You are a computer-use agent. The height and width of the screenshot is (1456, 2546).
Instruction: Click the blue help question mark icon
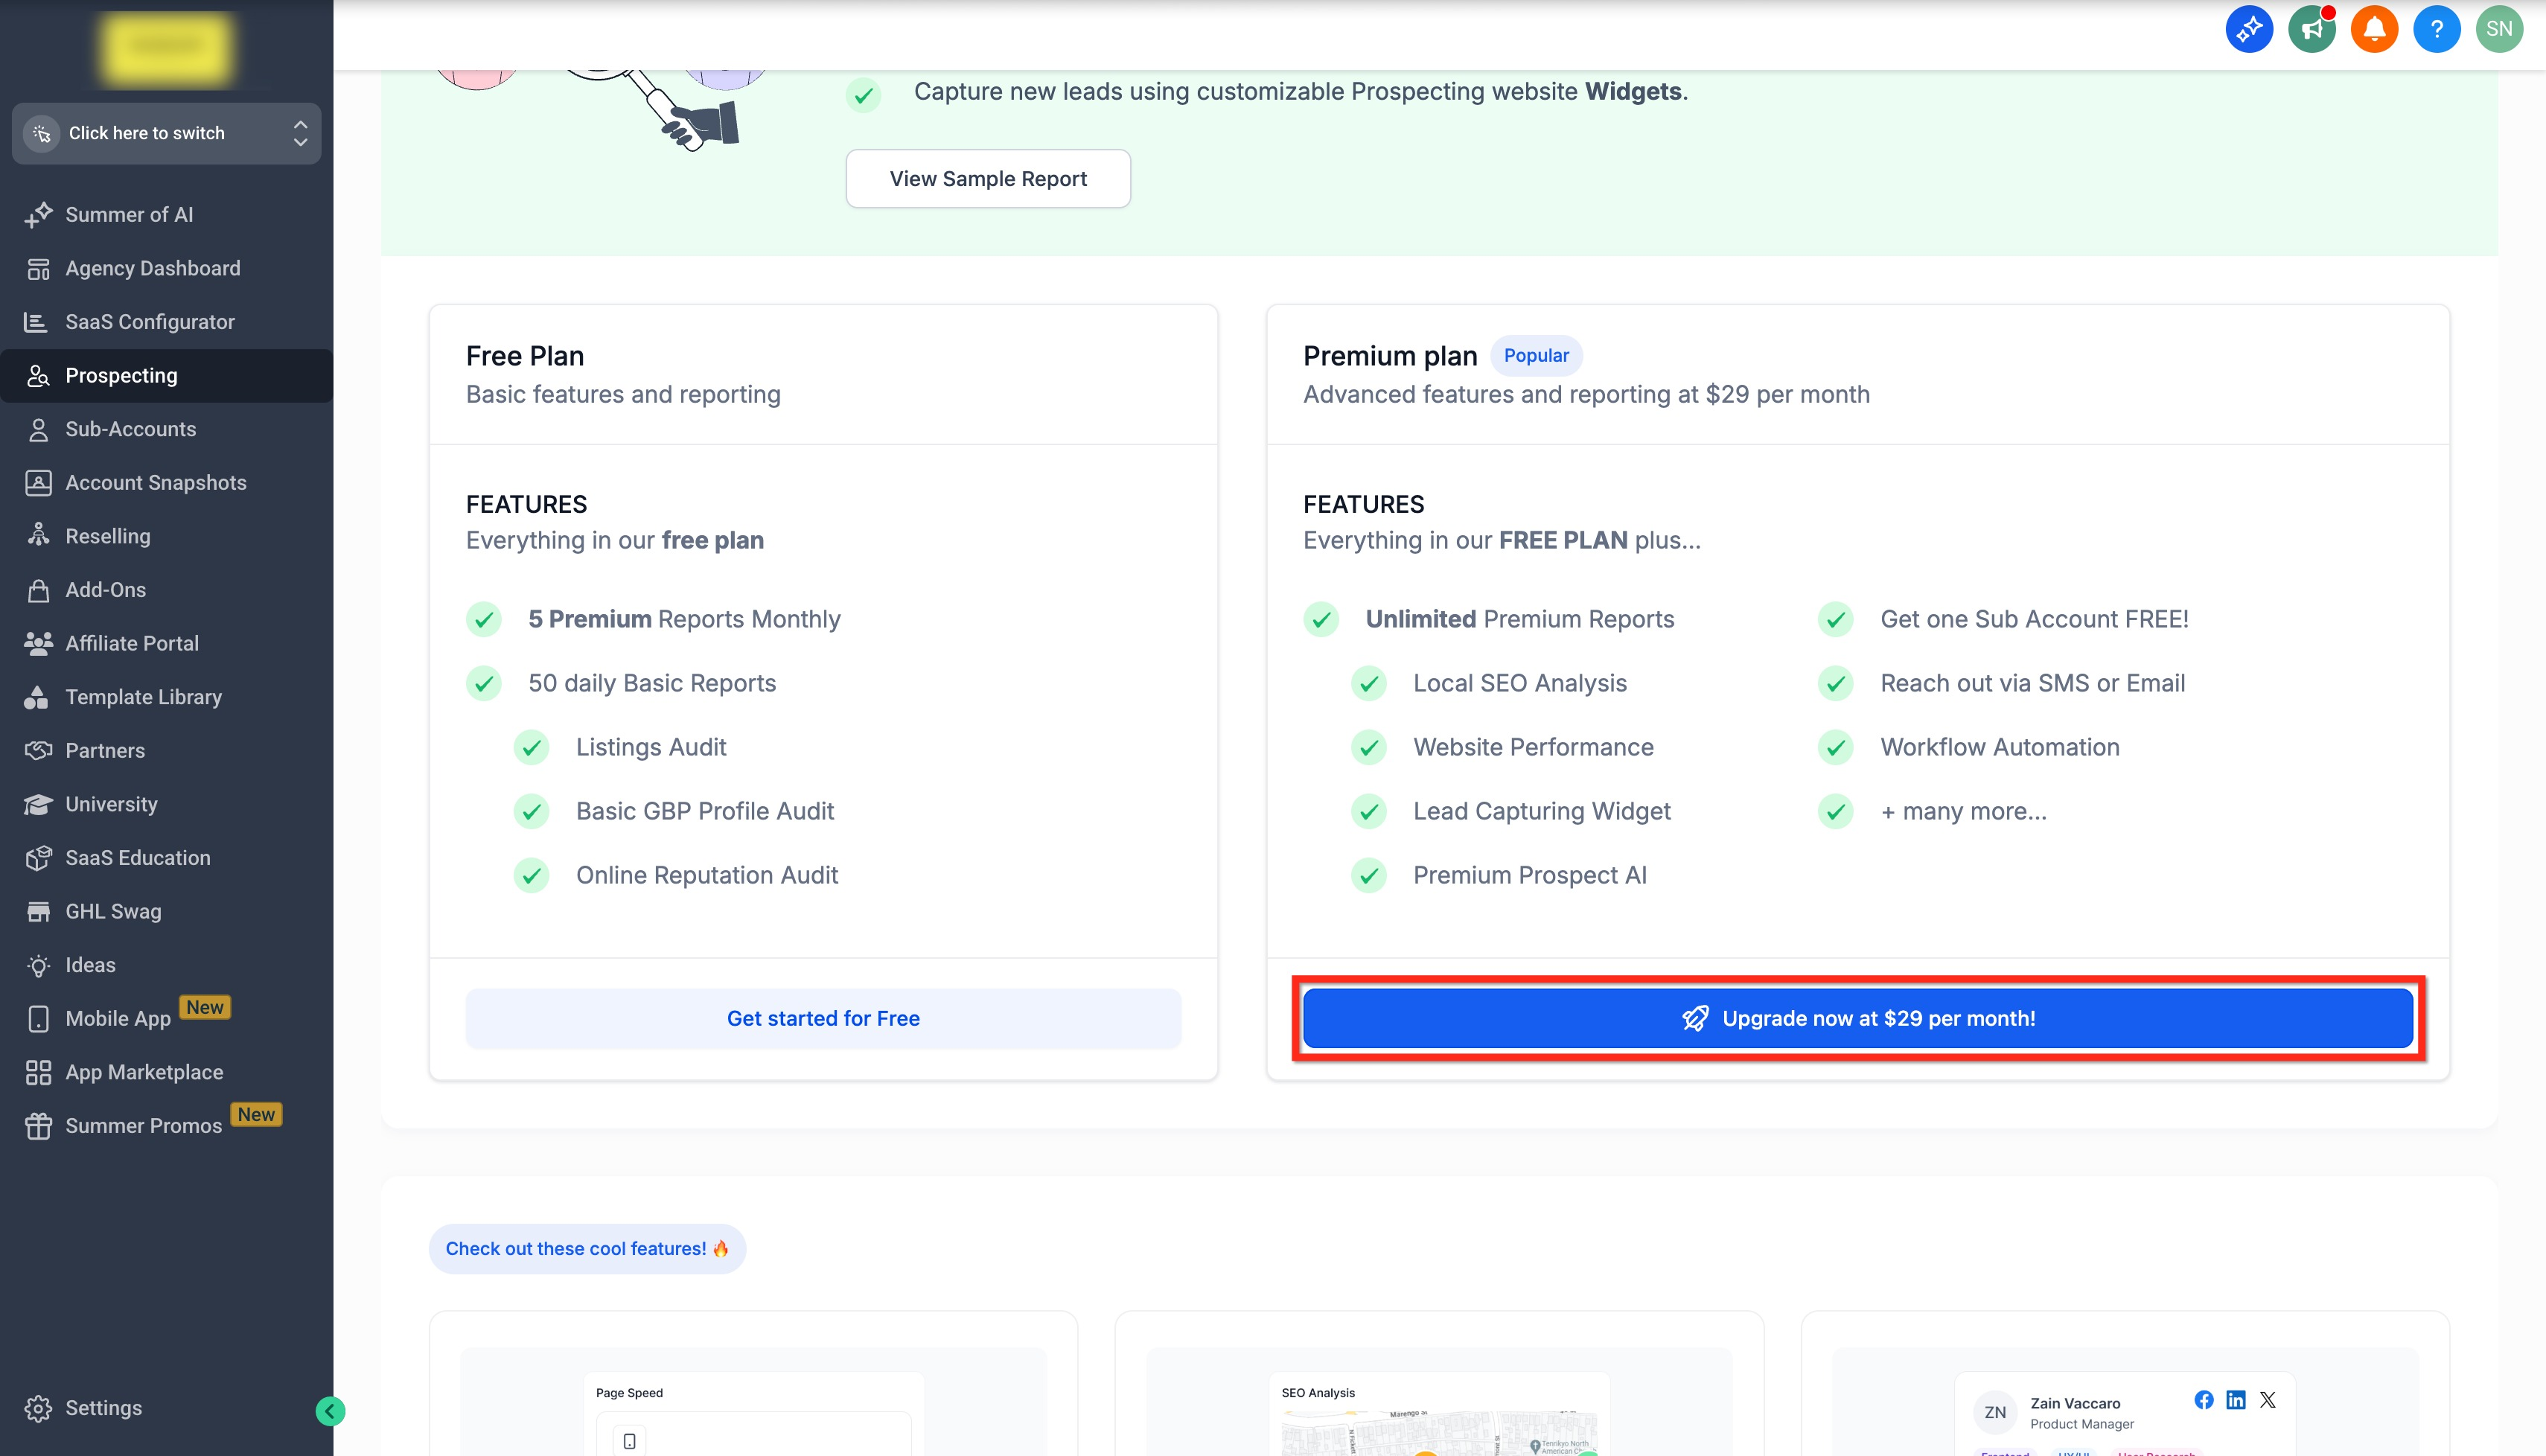click(2436, 29)
